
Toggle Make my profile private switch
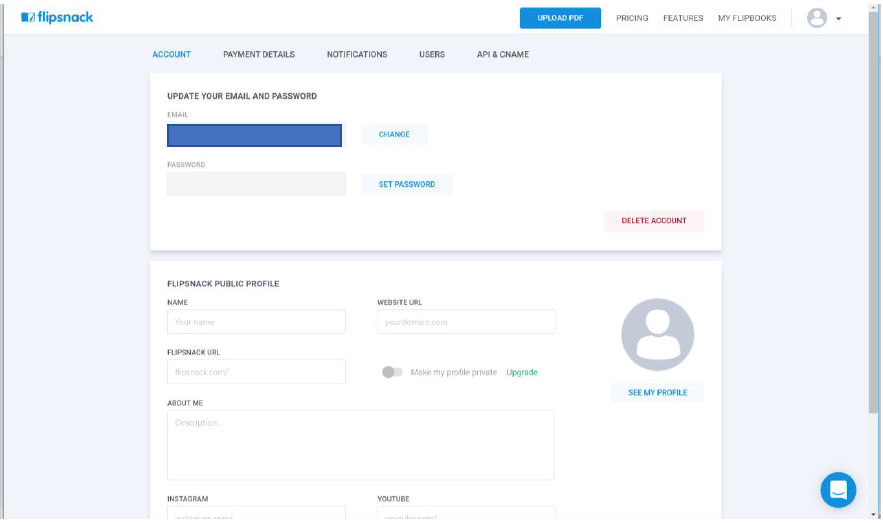392,372
